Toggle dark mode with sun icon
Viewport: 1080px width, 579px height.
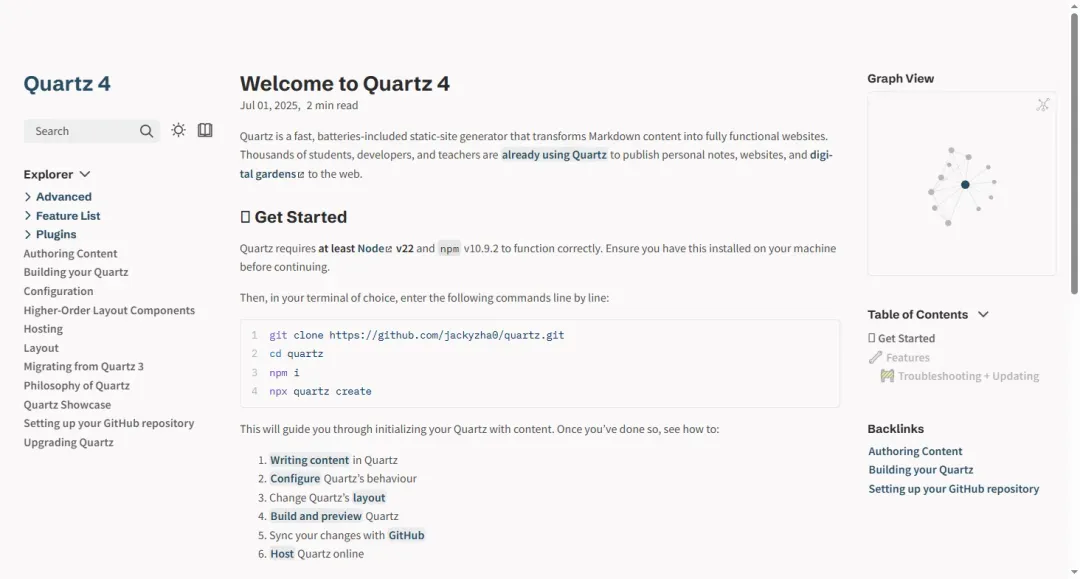(178, 130)
